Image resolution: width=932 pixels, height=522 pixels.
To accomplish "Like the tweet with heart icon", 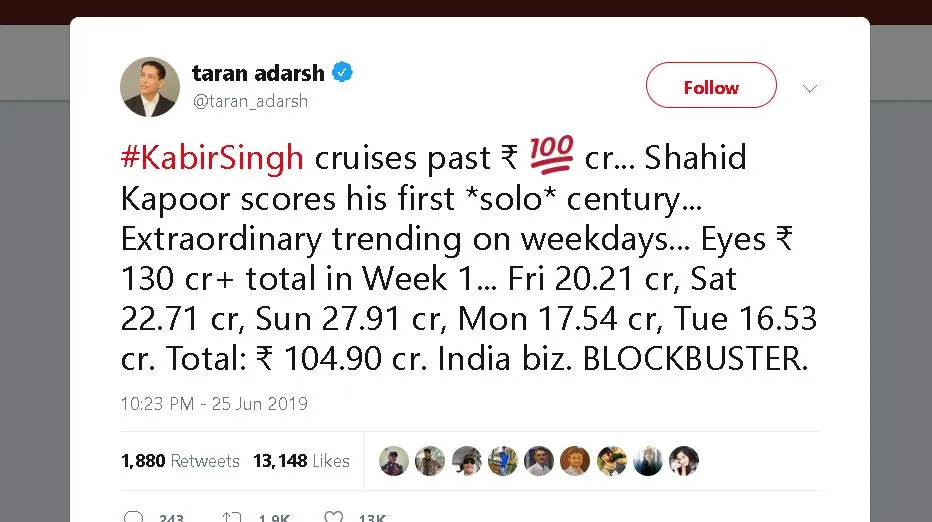I will (x=334, y=518).
